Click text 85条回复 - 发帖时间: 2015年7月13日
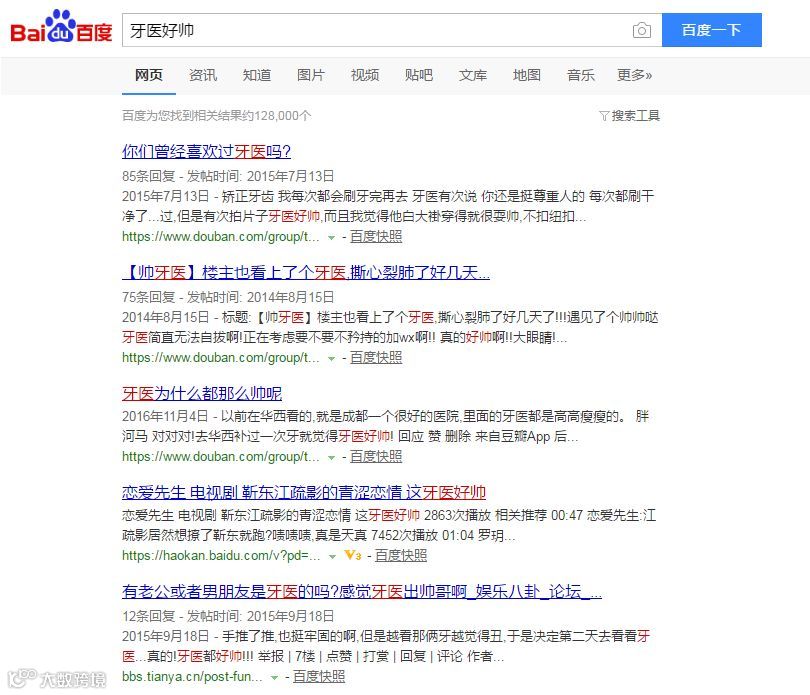Screen dimensions: 810x695 (x=228, y=176)
